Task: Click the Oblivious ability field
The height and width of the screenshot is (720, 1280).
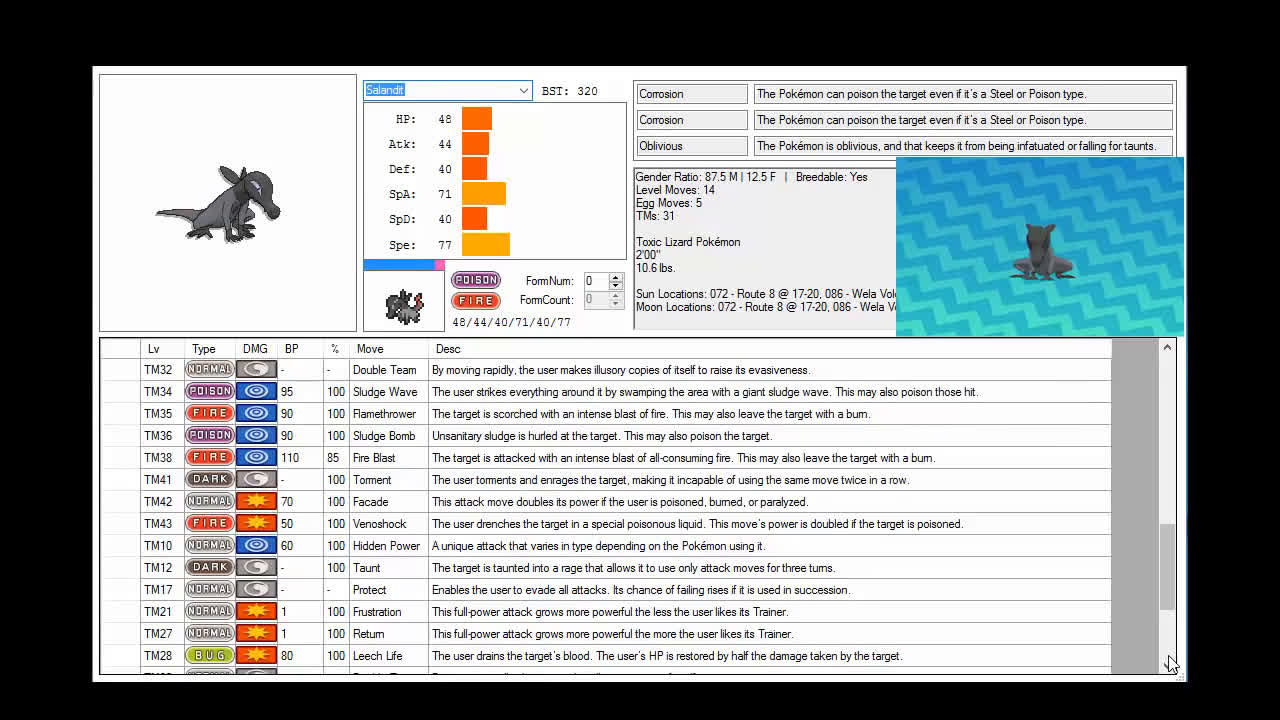Action: 692,146
